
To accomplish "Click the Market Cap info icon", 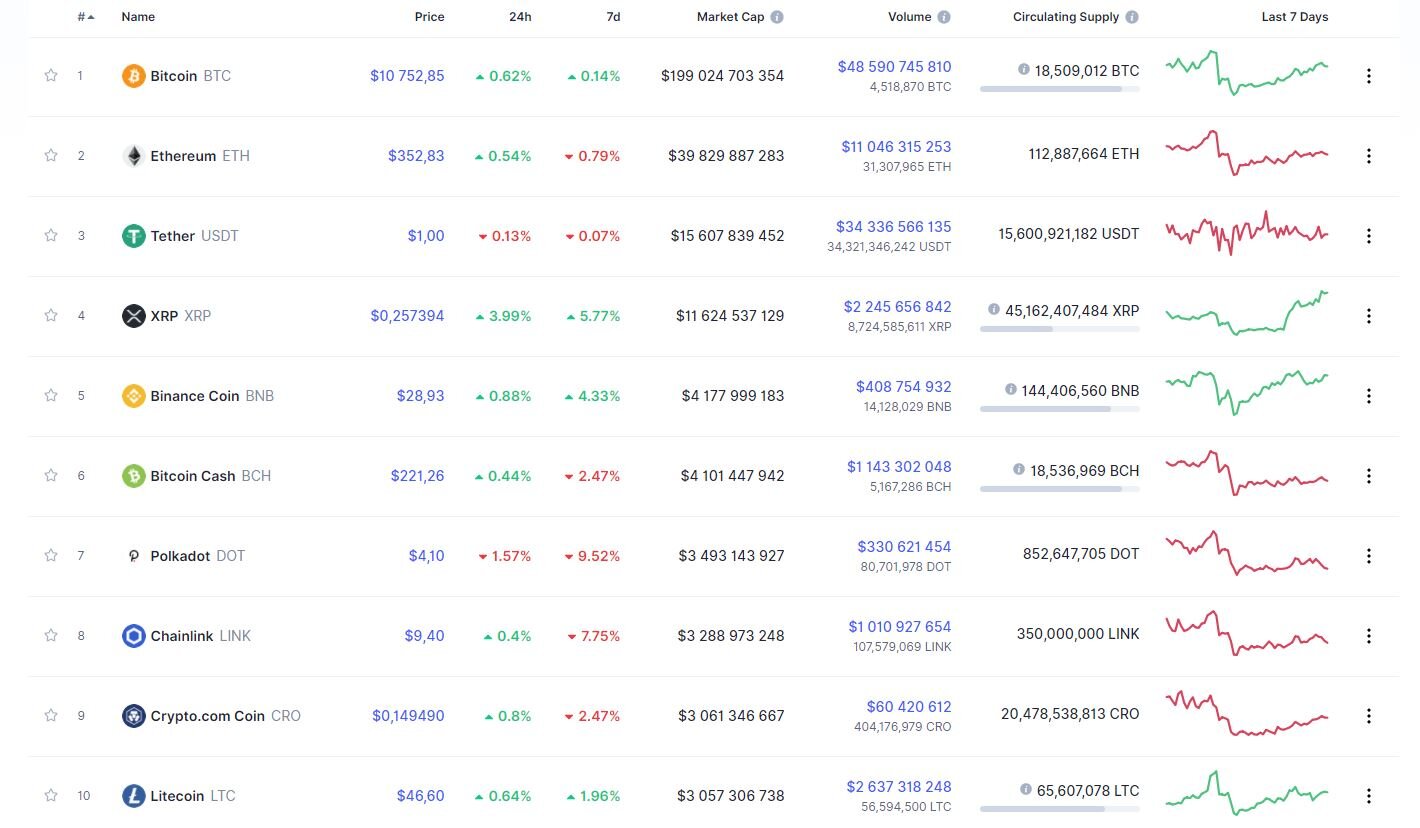I will click(x=777, y=17).
